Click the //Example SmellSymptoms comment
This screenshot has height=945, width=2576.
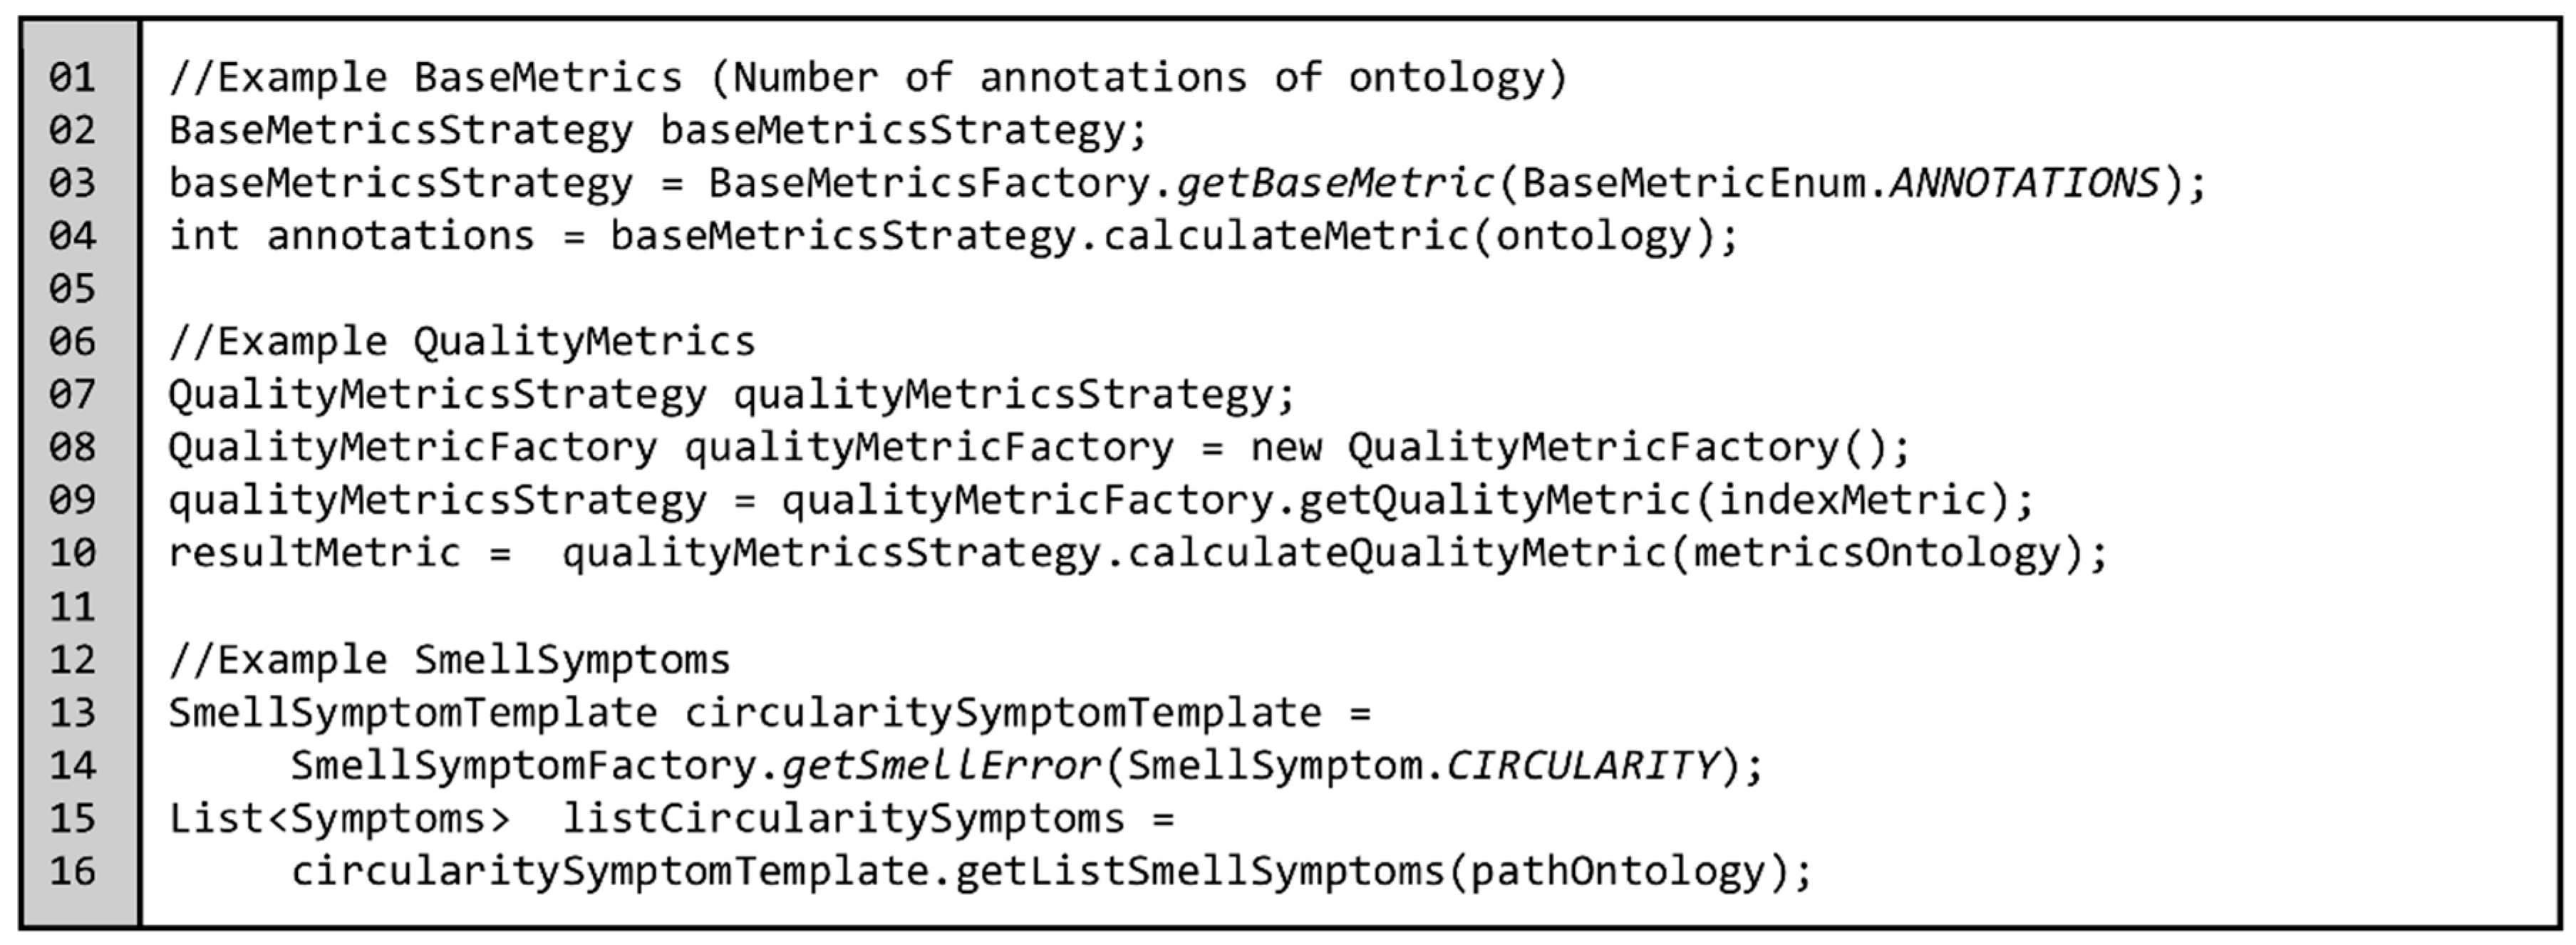pyautogui.click(x=450, y=660)
